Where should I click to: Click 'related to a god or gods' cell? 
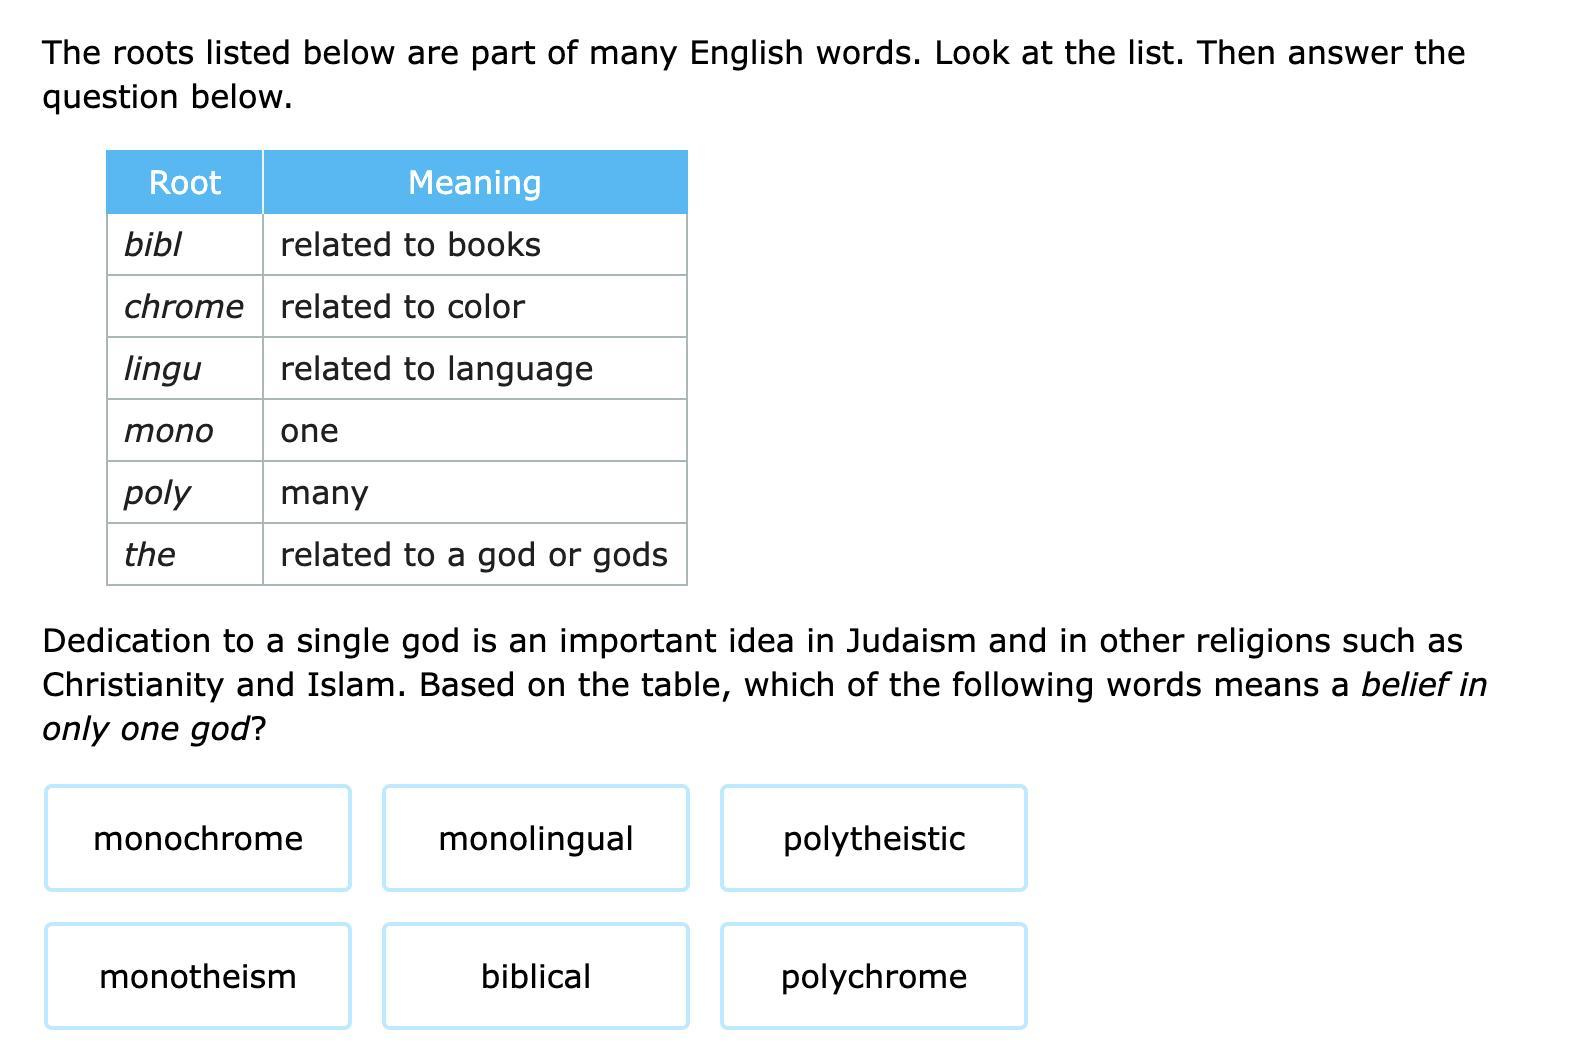click(474, 555)
